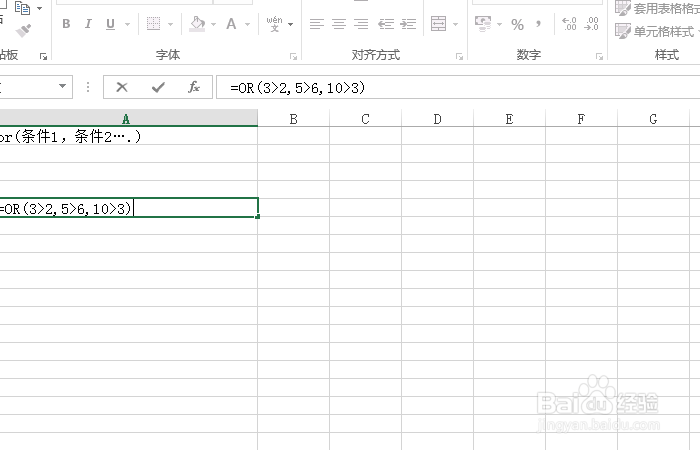The image size is (700, 450).
Task: Align text right
Action: click(361, 24)
